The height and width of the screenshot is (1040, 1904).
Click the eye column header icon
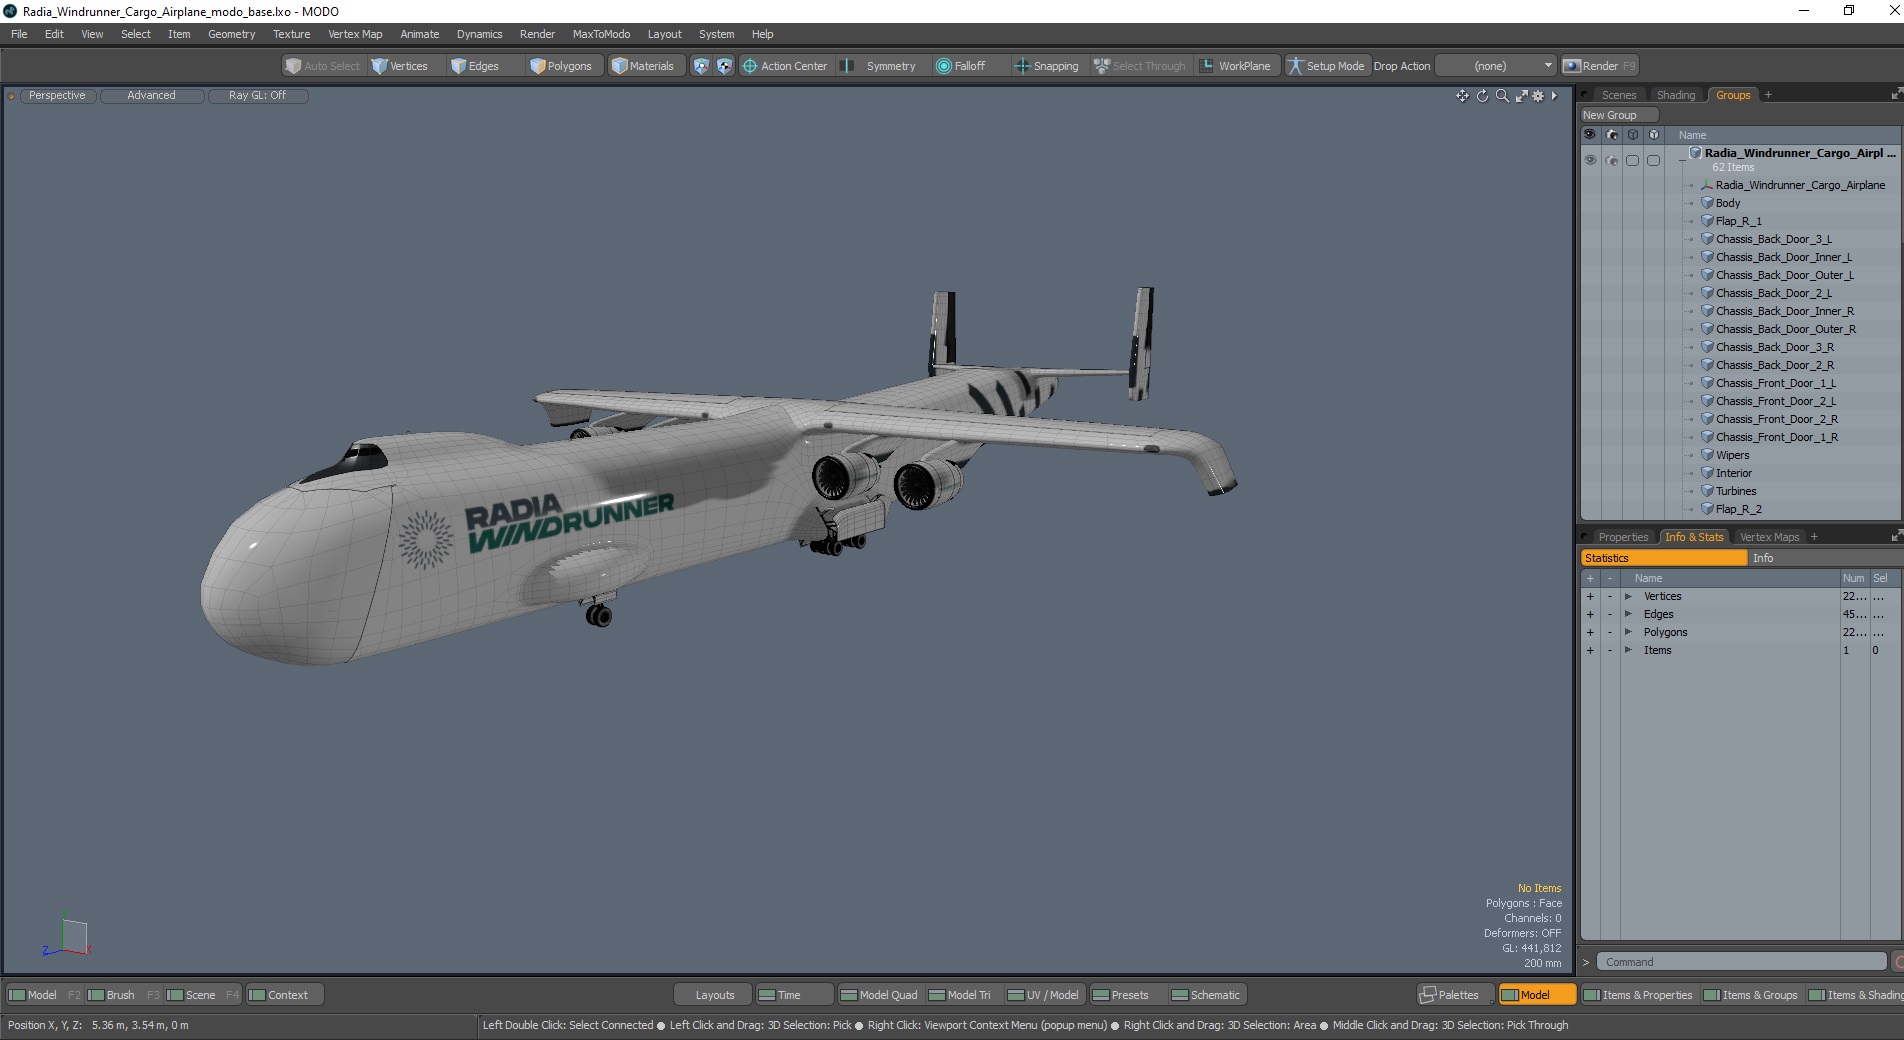click(x=1590, y=135)
